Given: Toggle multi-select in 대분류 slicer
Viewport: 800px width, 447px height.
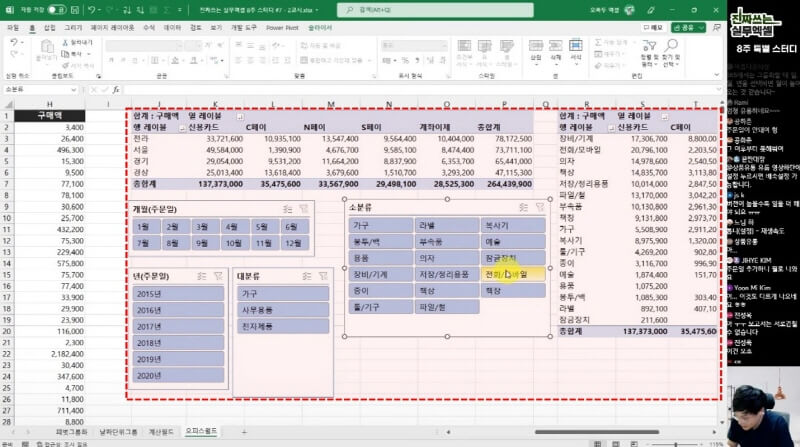Looking at the screenshot, I should coord(307,276).
